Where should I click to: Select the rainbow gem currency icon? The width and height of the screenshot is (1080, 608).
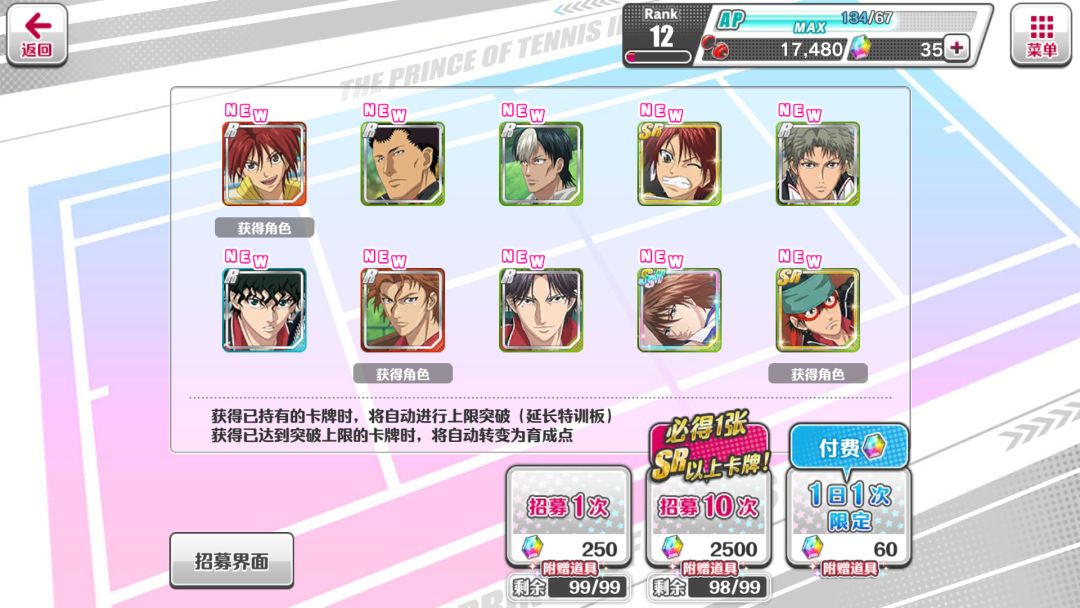click(859, 48)
